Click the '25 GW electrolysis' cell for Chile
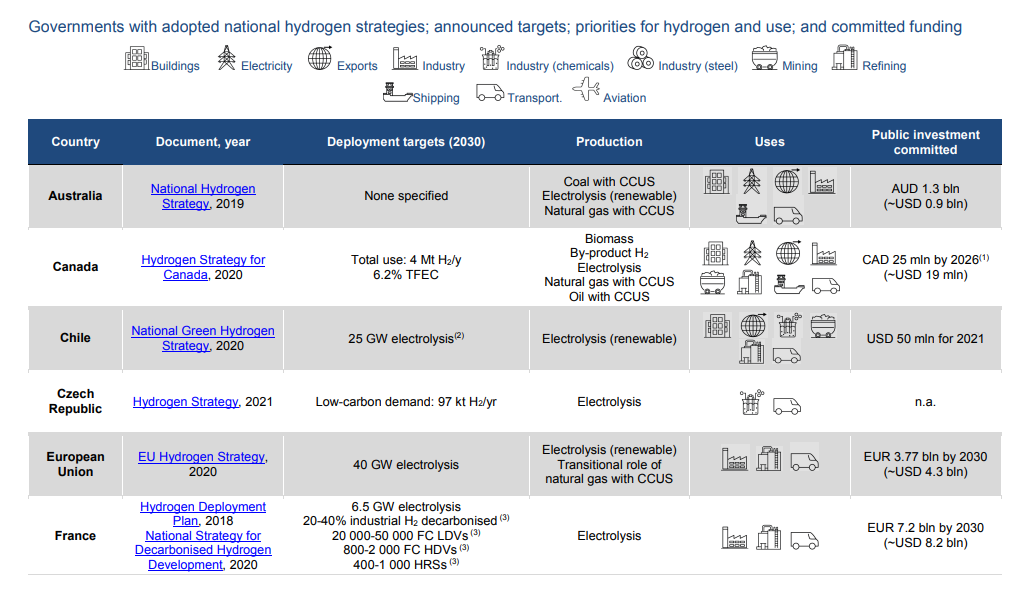1023x603 pixels. 406,338
